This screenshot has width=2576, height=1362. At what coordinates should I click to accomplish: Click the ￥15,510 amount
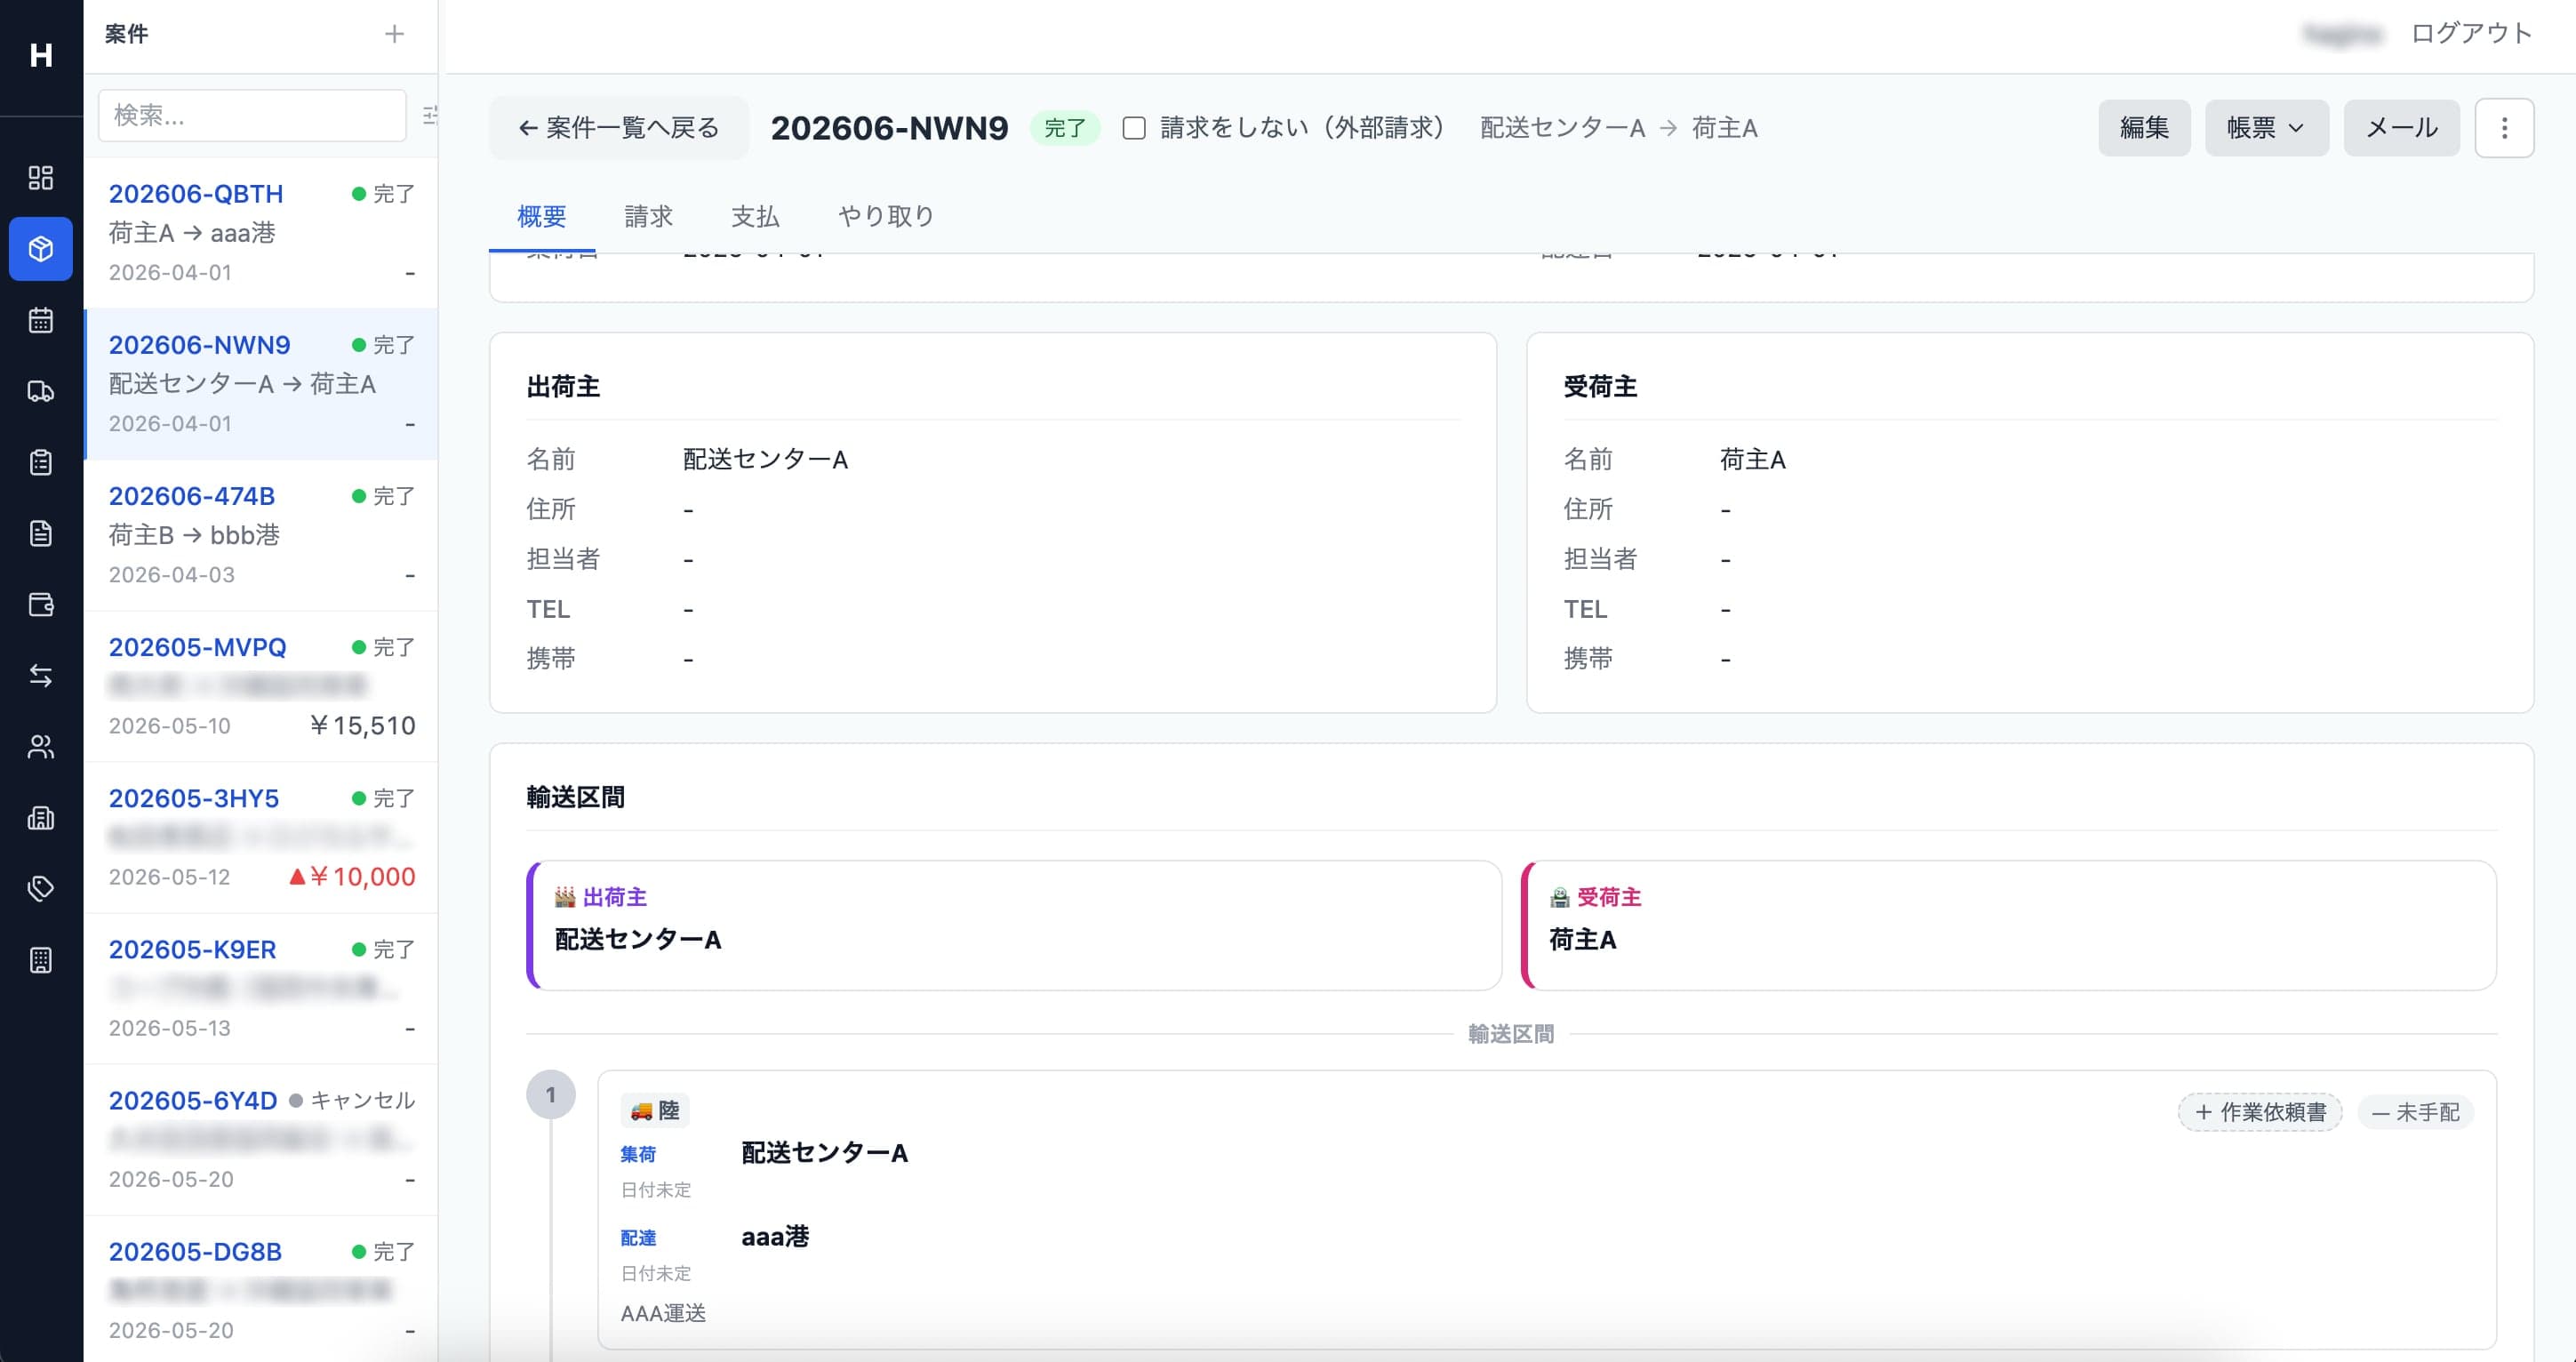[x=361, y=725]
